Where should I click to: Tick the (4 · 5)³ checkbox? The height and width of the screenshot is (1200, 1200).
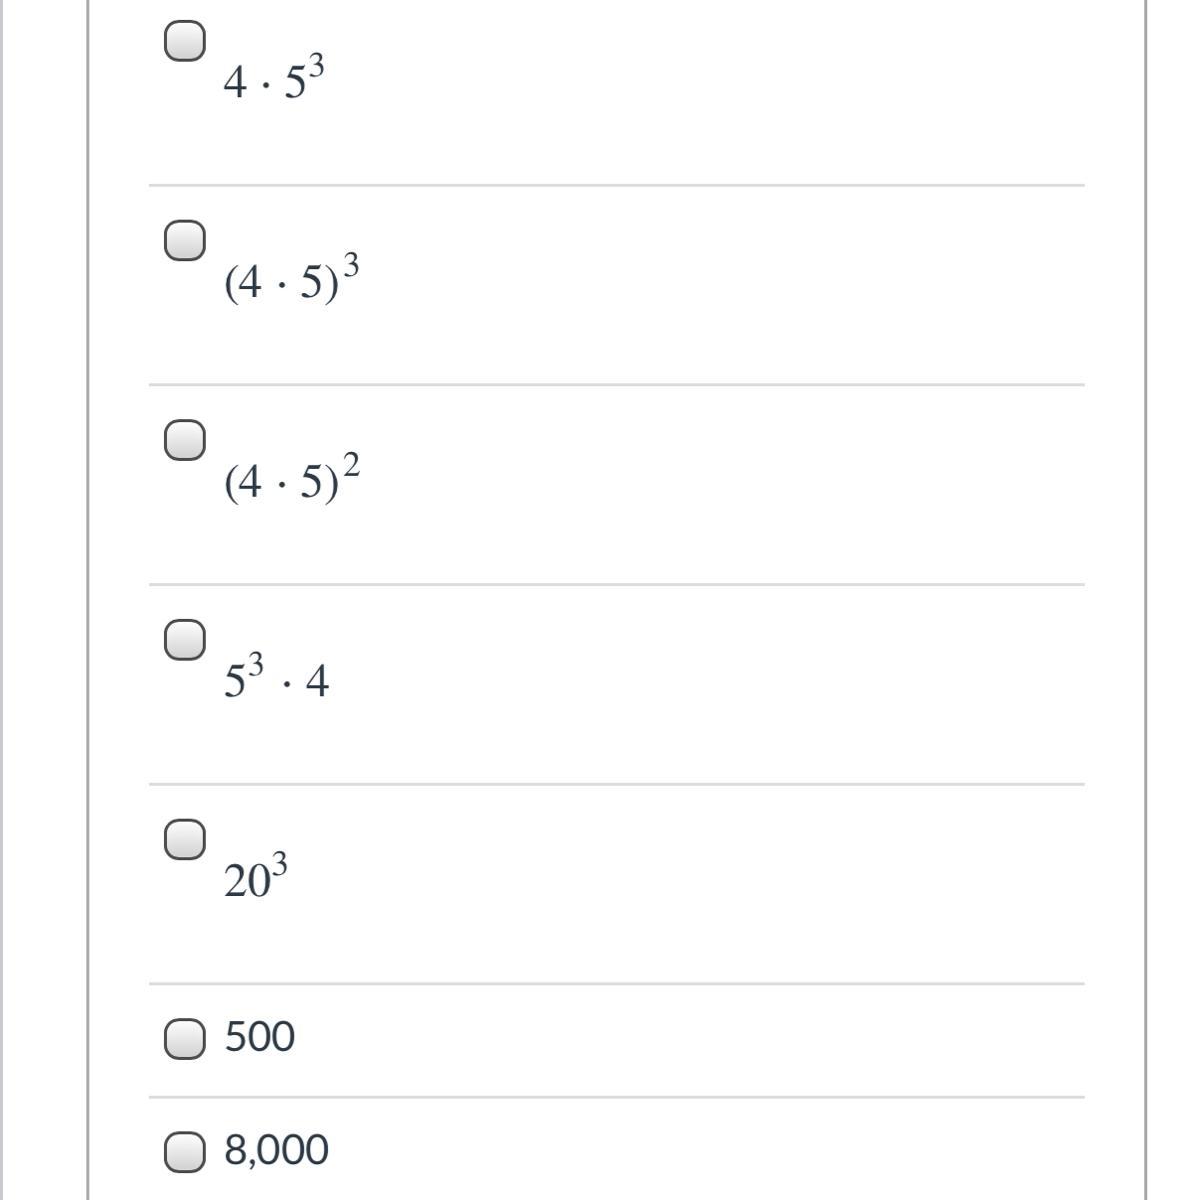(185, 241)
